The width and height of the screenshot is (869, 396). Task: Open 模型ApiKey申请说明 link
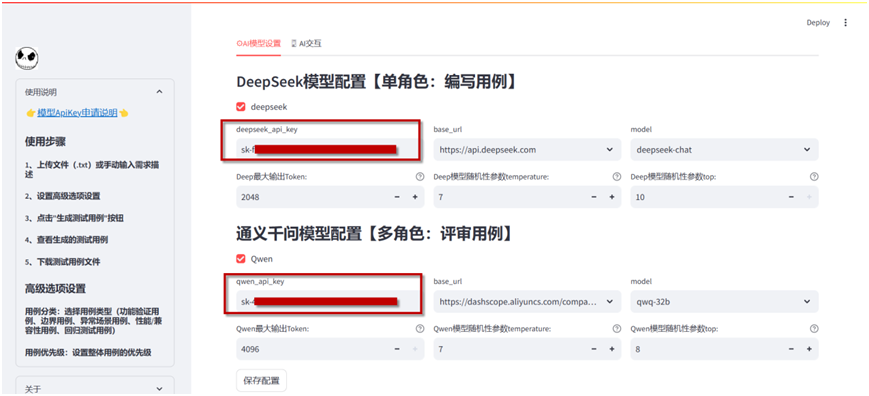pos(77,113)
